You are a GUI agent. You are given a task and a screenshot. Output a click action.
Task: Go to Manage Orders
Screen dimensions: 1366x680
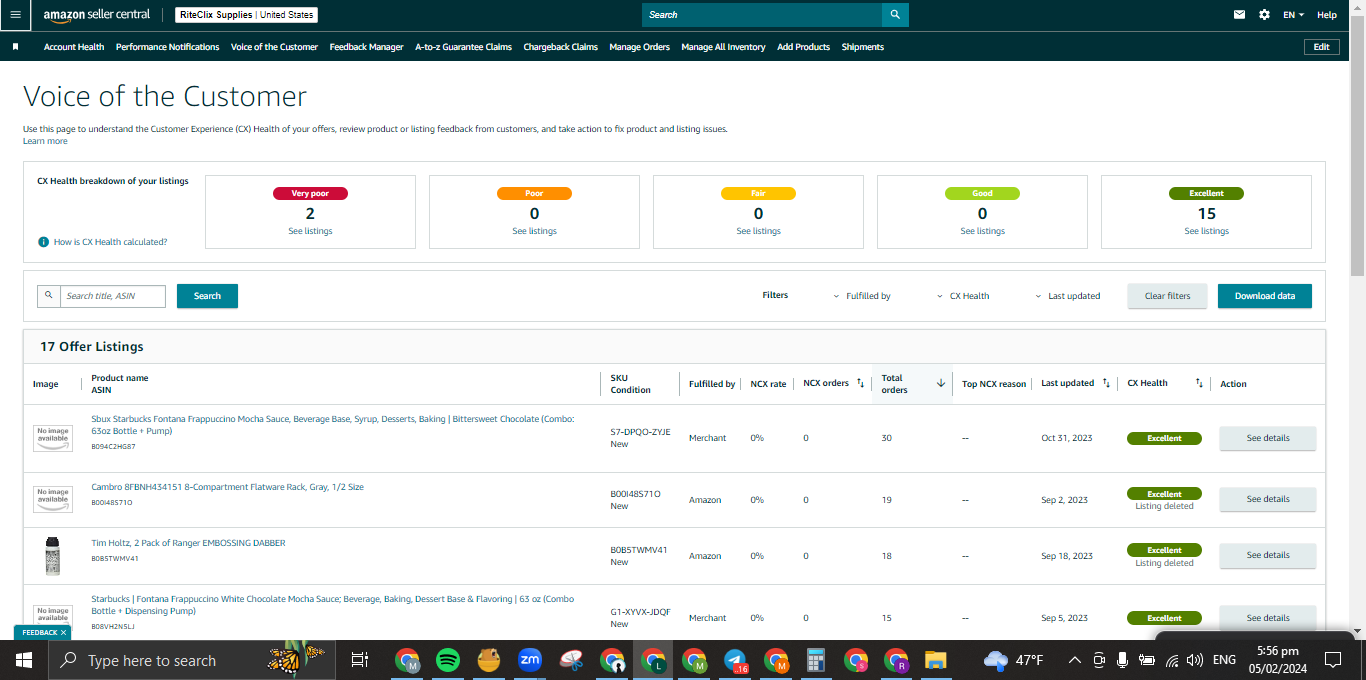pyautogui.click(x=639, y=47)
